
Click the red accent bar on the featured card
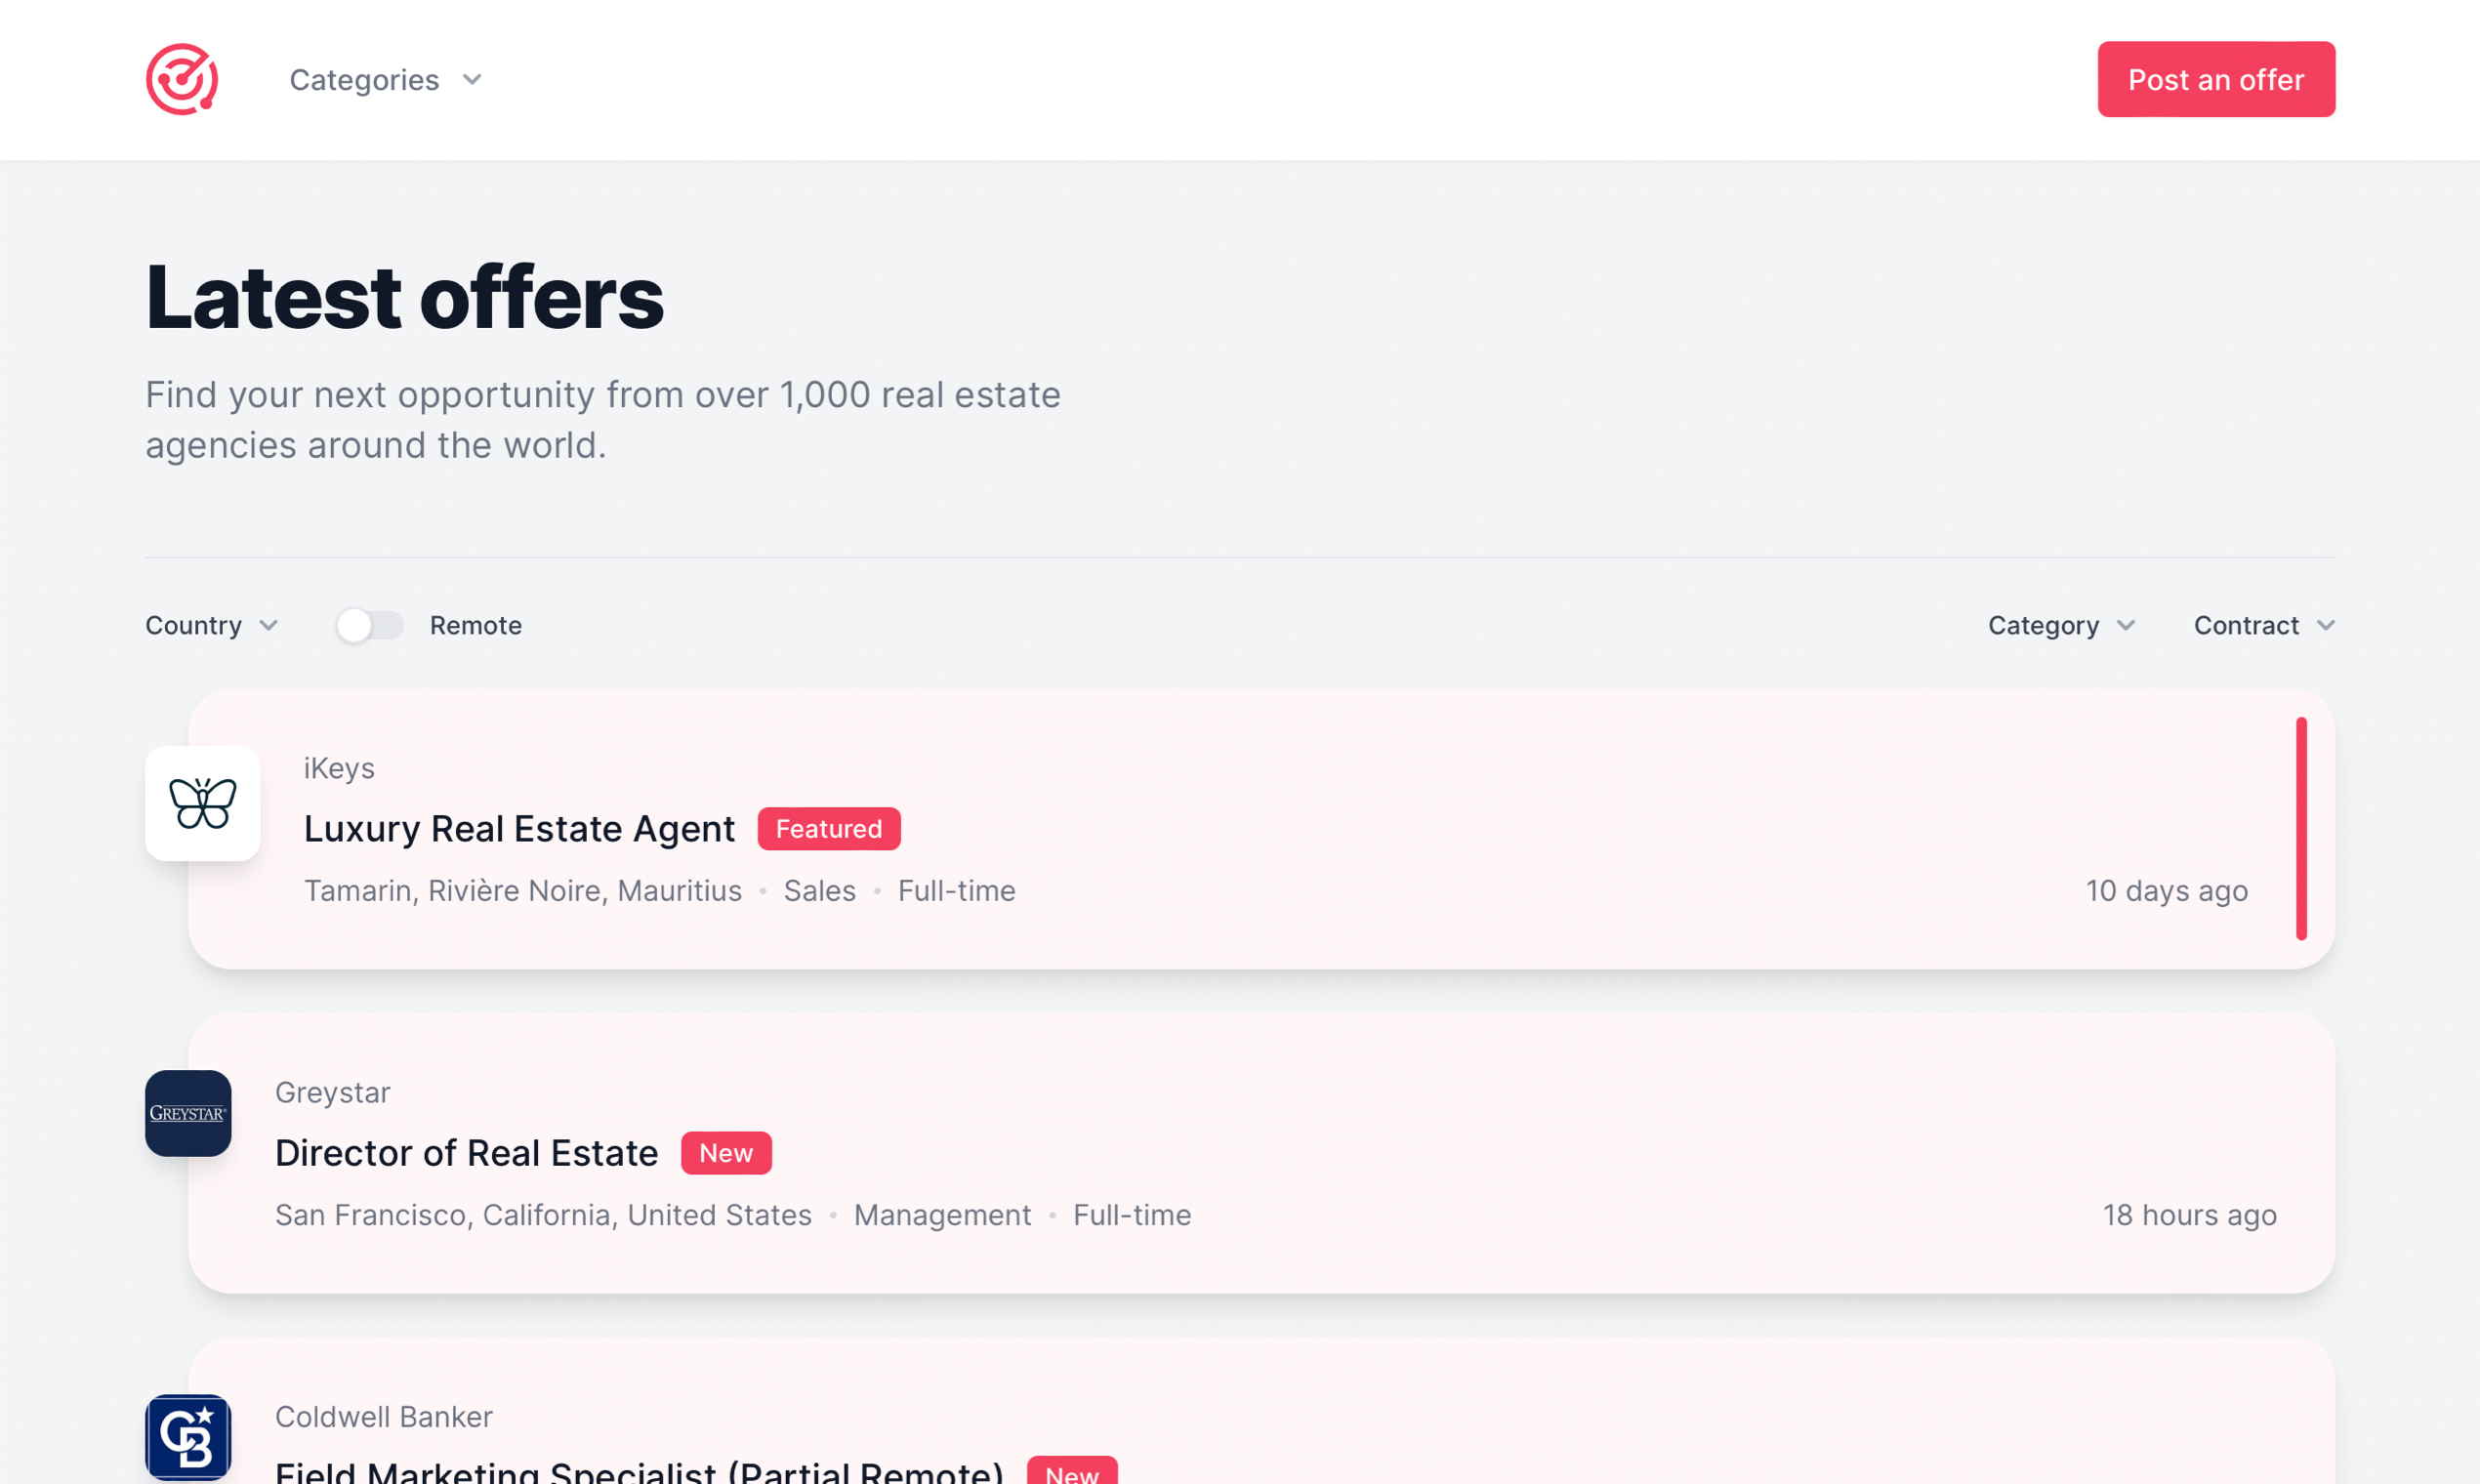click(2302, 828)
